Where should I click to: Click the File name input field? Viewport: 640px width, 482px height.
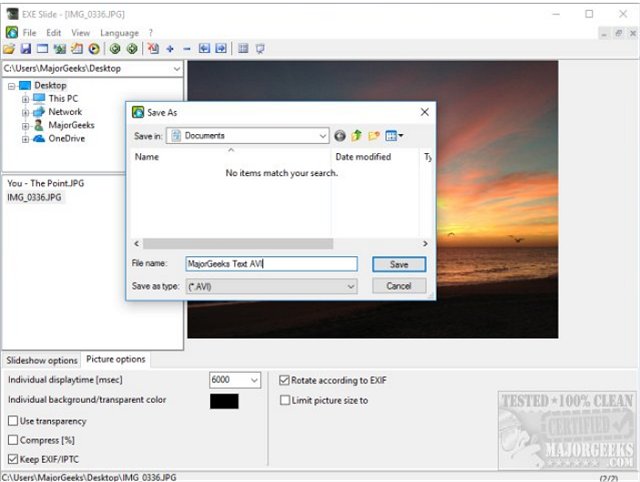click(x=271, y=264)
